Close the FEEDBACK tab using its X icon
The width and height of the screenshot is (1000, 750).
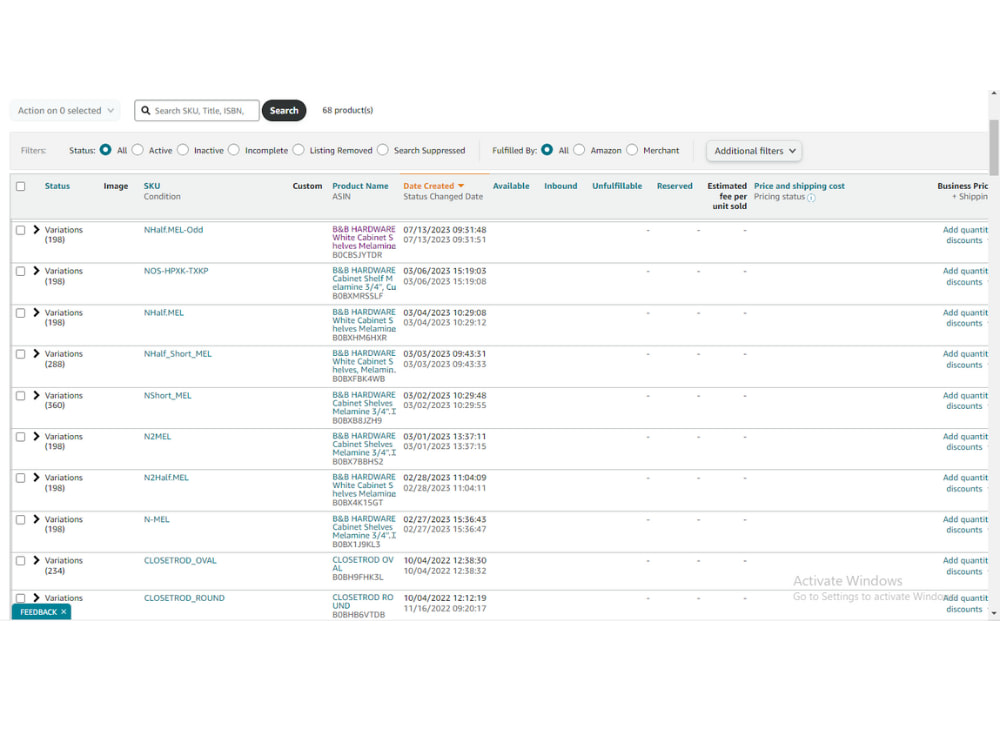click(x=64, y=611)
